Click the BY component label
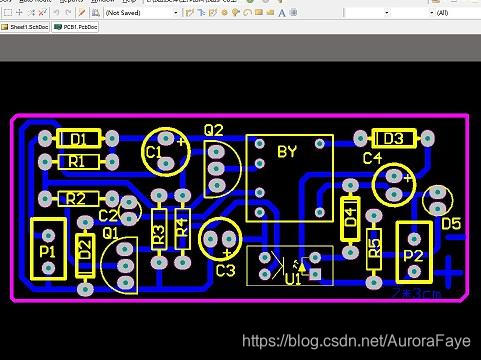481x360 pixels. 287,152
